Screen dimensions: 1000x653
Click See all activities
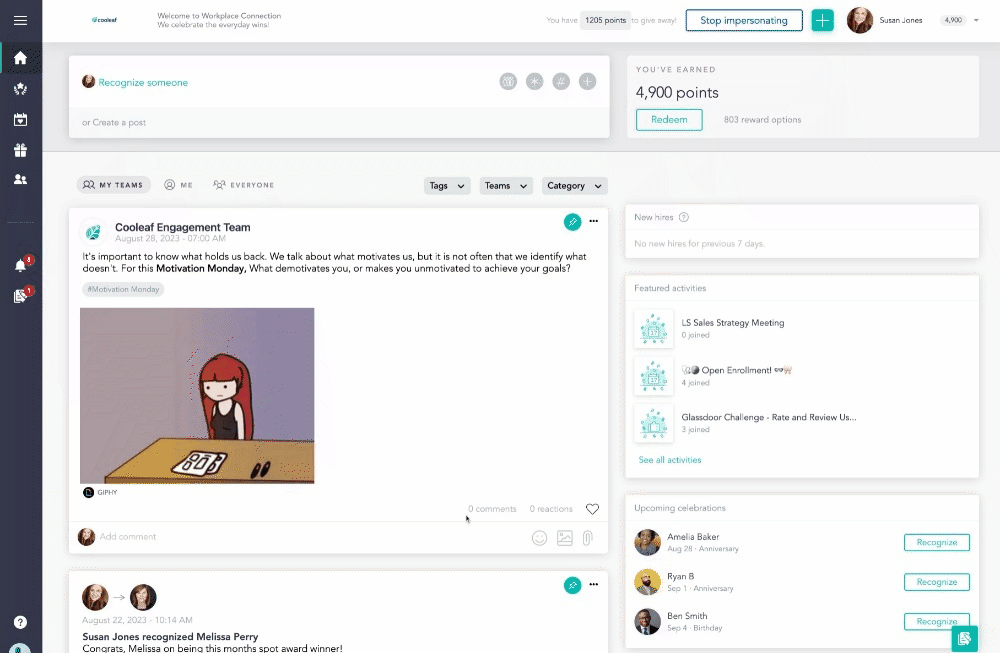tap(670, 460)
